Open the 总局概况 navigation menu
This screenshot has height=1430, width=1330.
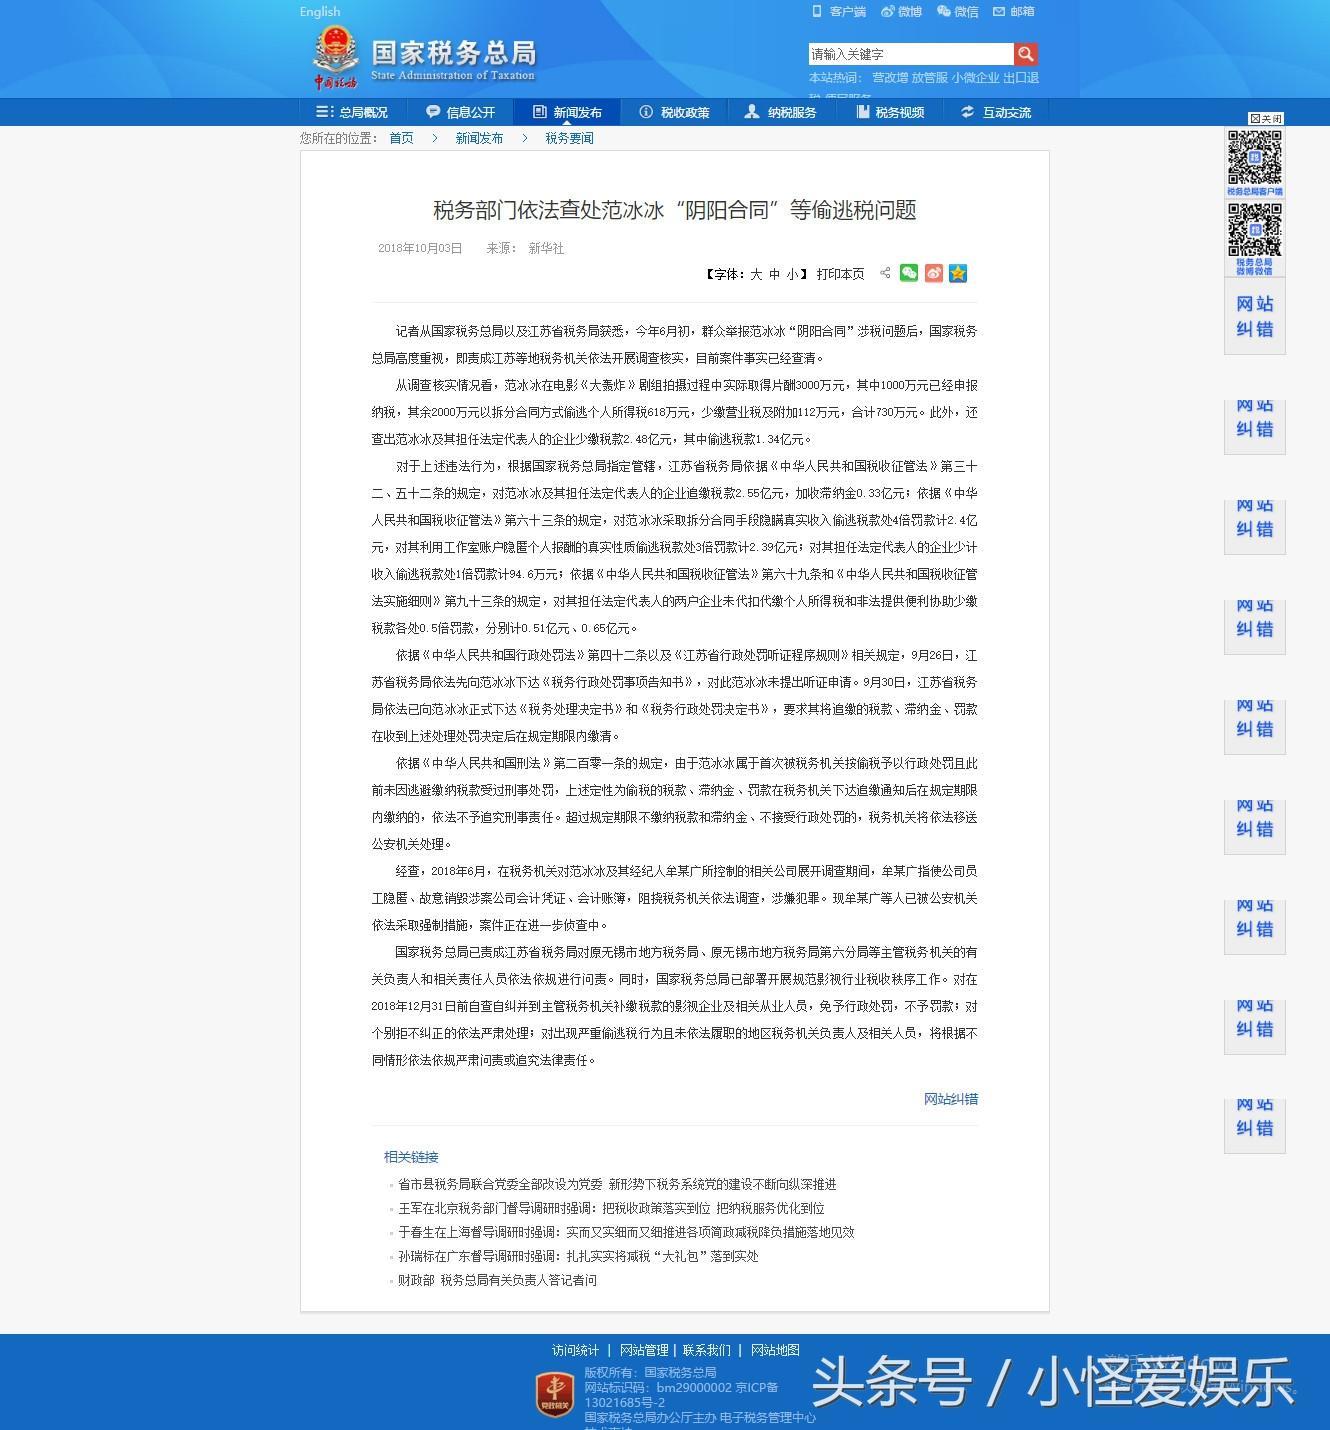tap(352, 112)
